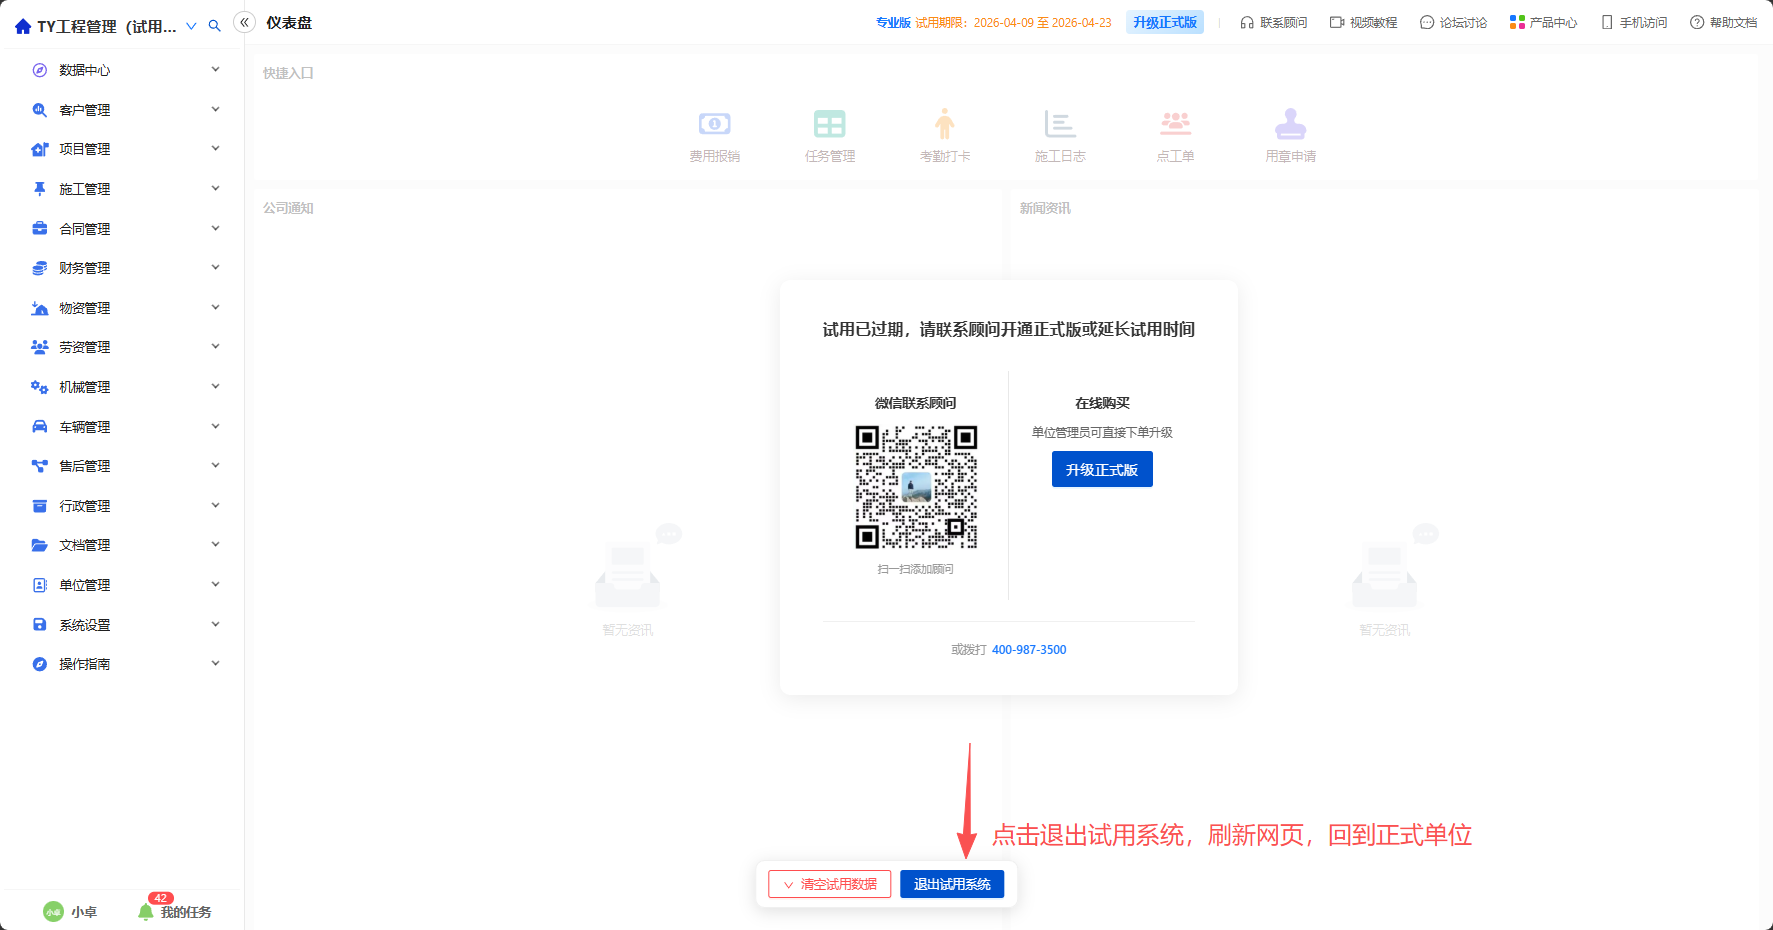This screenshot has height=930, width=1773.
Task: Open 论坛讨论 in top bar
Action: pos(1453,22)
